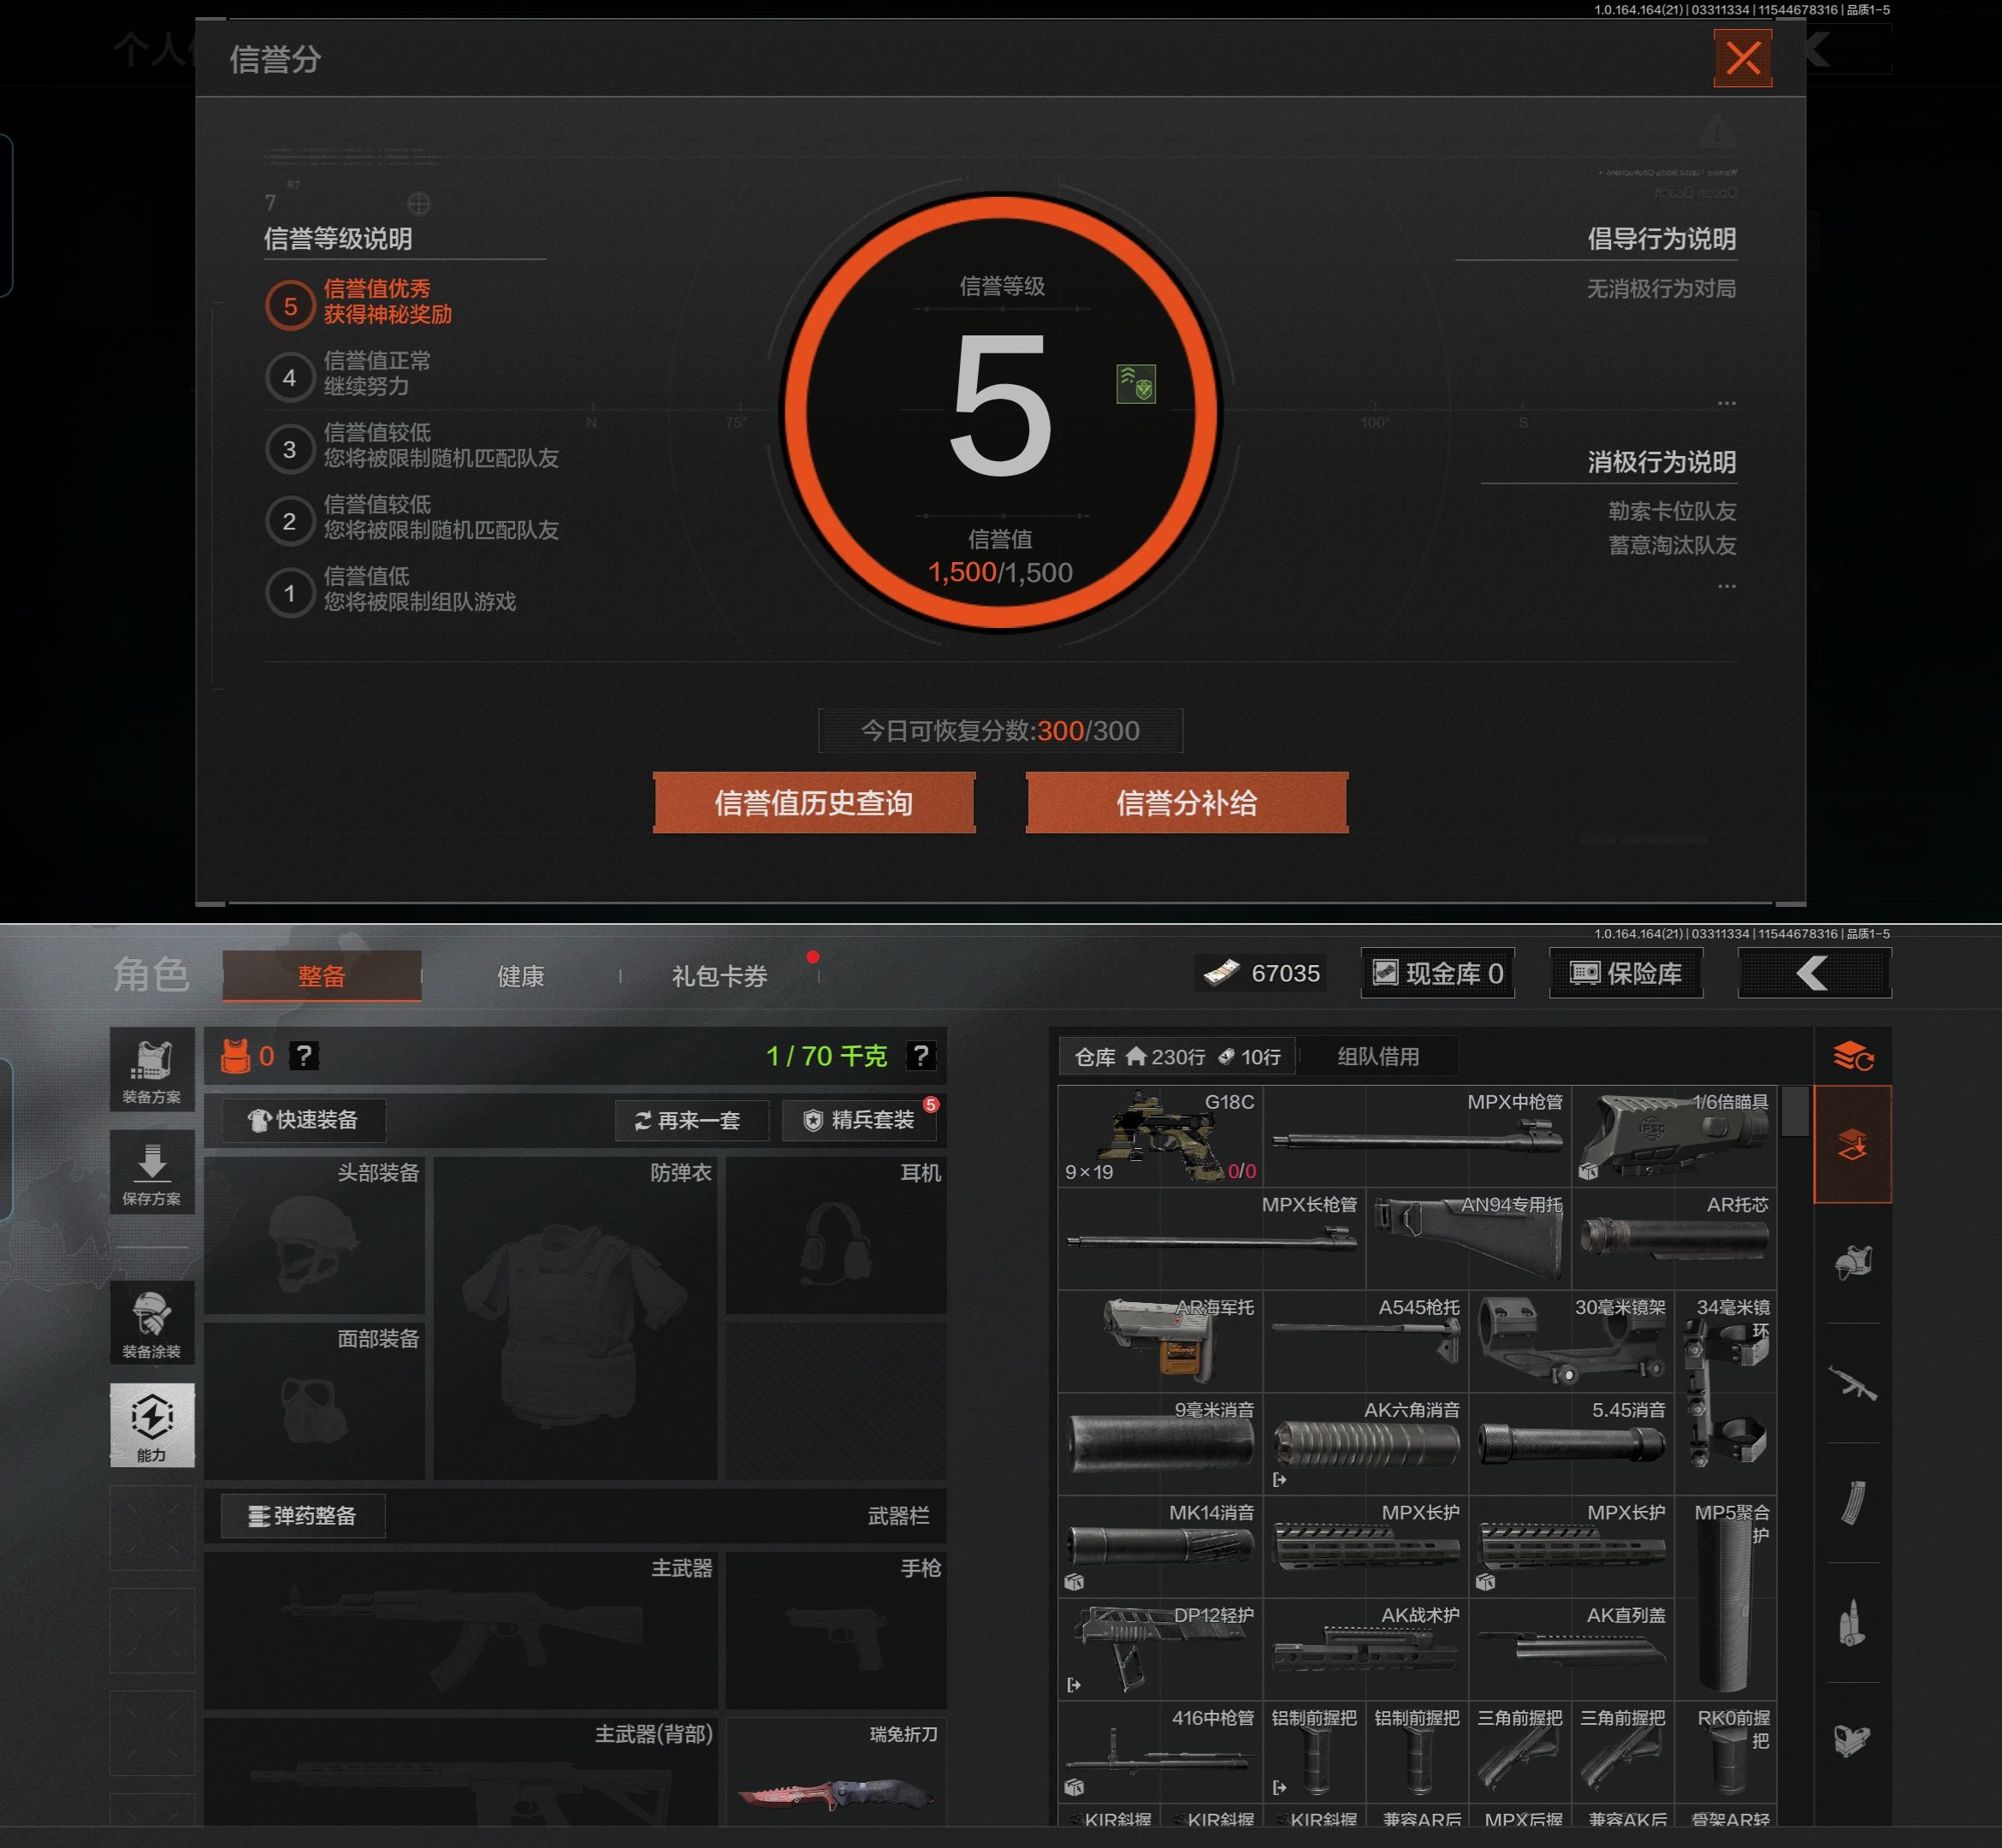Switch to 组队借用 team borrow tab
2002x1848 pixels.
1378,1056
